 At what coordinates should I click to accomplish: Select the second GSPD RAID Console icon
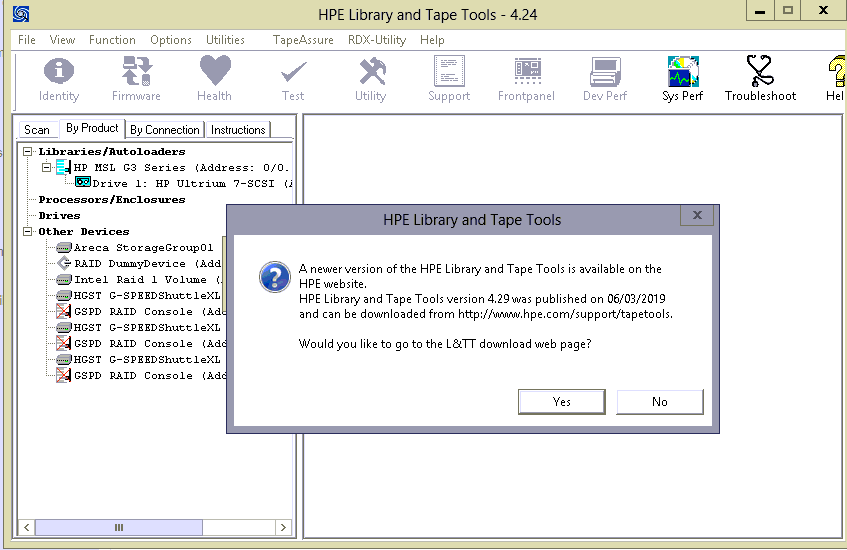click(63, 343)
